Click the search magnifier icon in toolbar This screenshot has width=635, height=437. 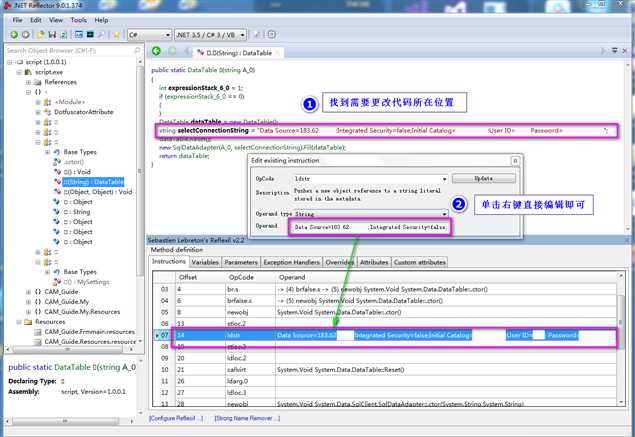pyautogui.click(x=101, y=35)
